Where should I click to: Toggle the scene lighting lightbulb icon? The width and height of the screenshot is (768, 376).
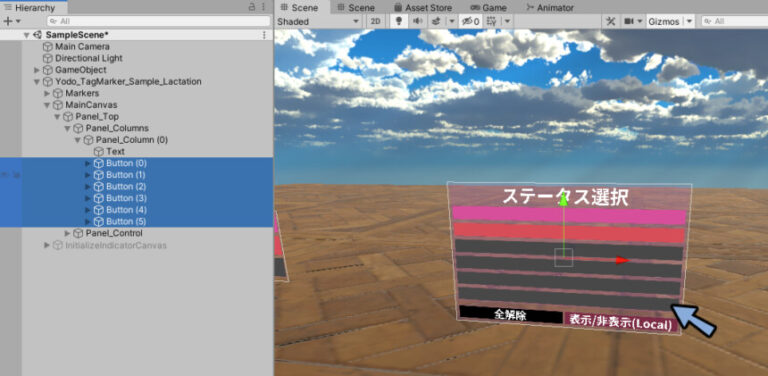(x=399, y=22)
